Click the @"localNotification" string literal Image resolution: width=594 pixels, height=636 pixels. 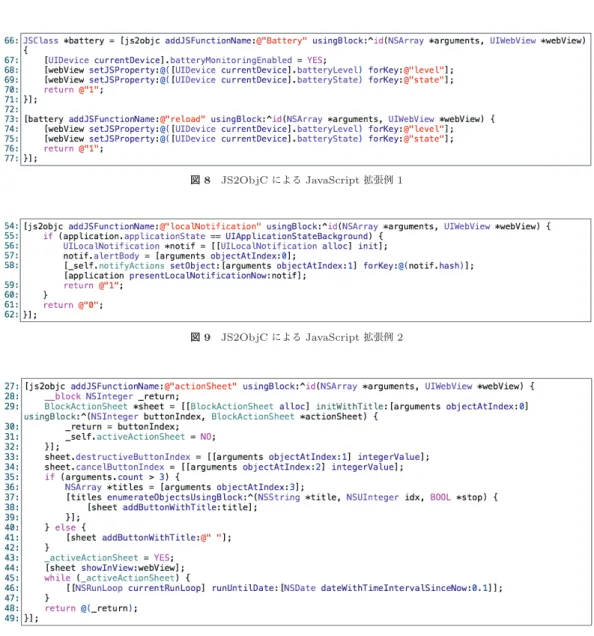(210, 226)
